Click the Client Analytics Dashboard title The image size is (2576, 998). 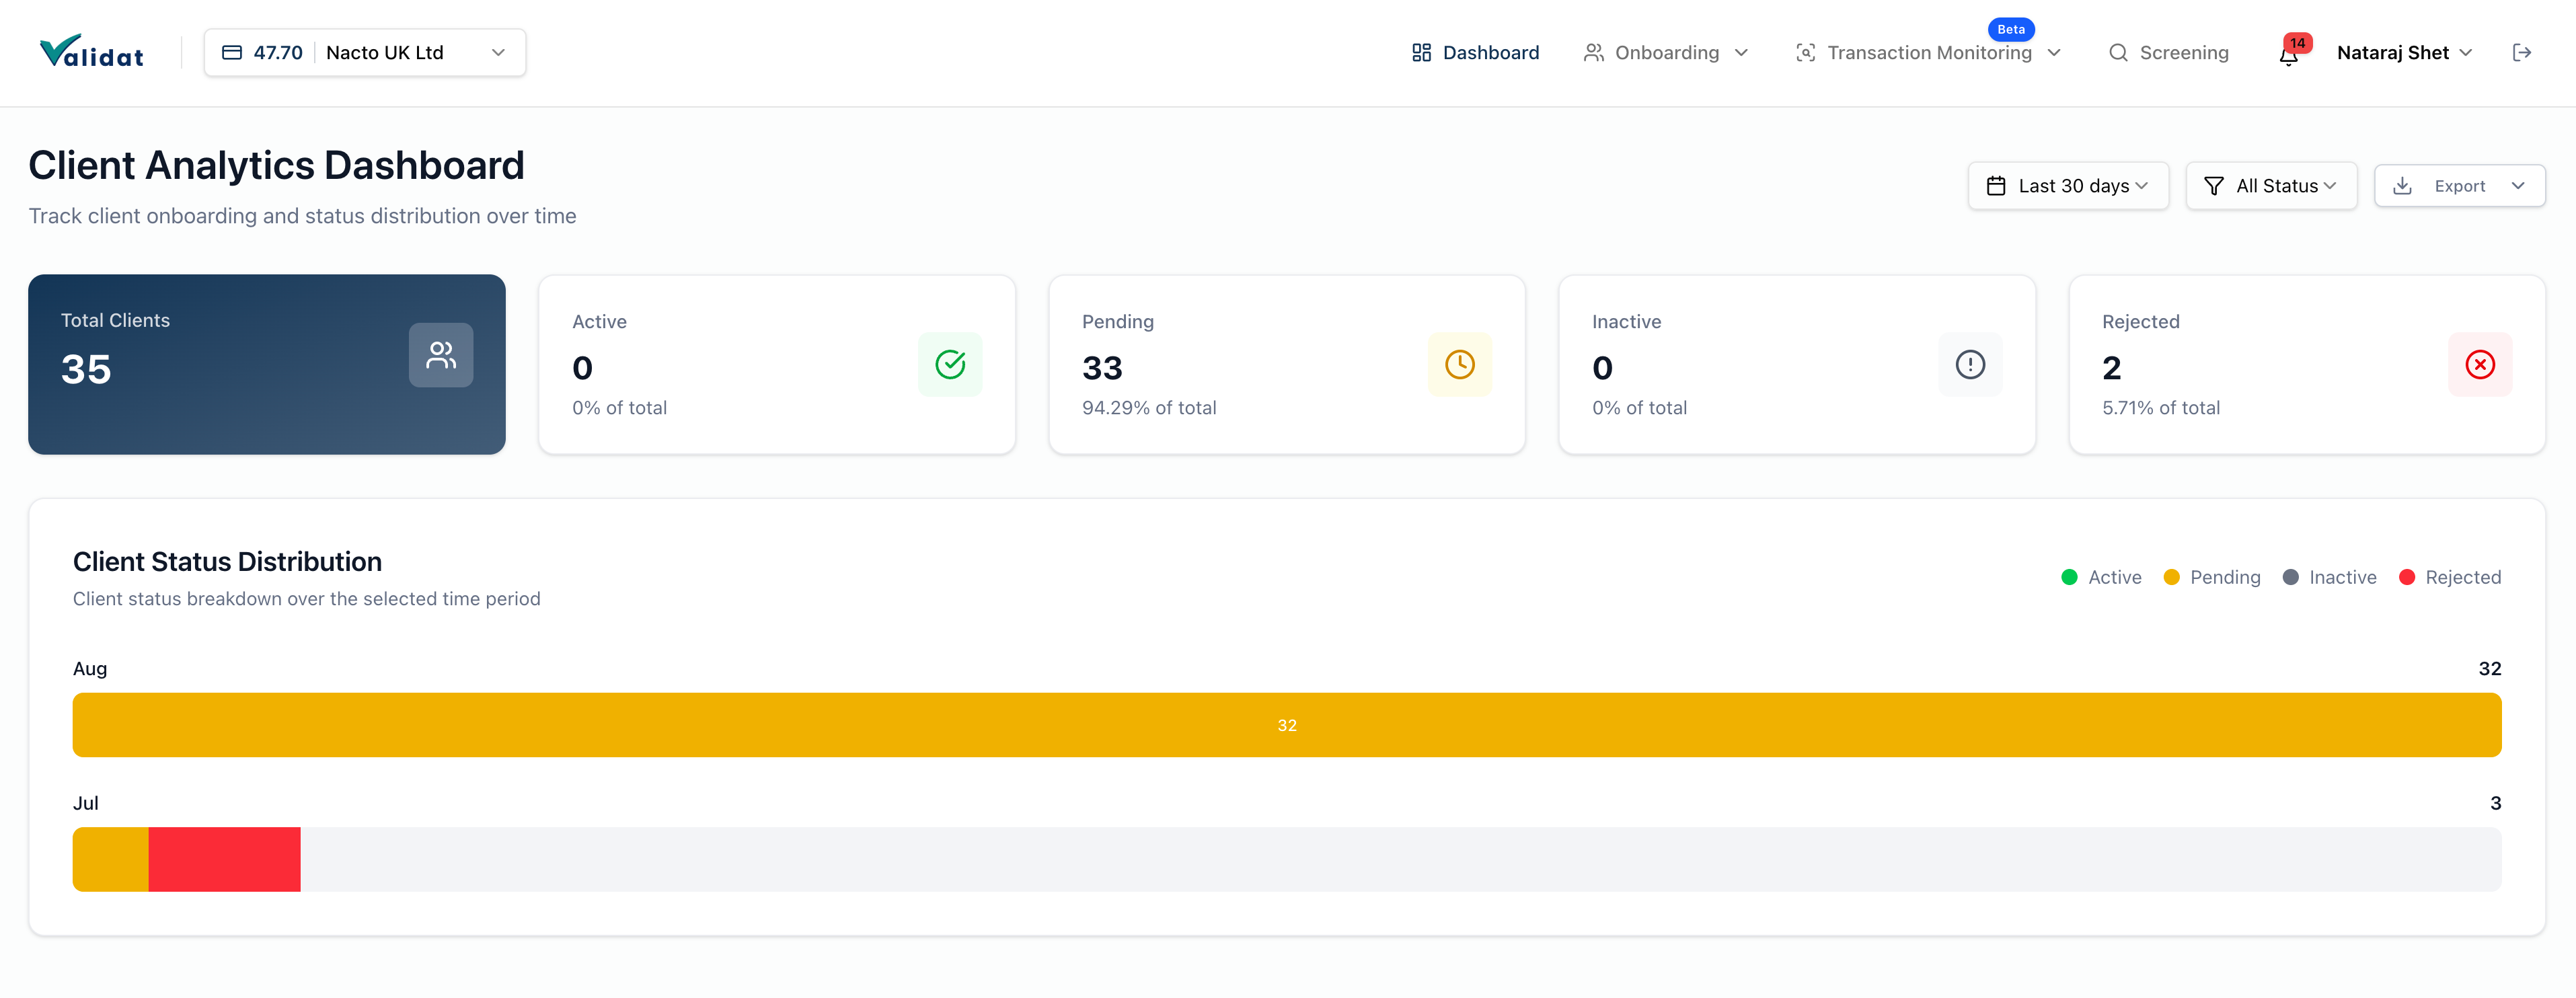[x=276, y=166]
